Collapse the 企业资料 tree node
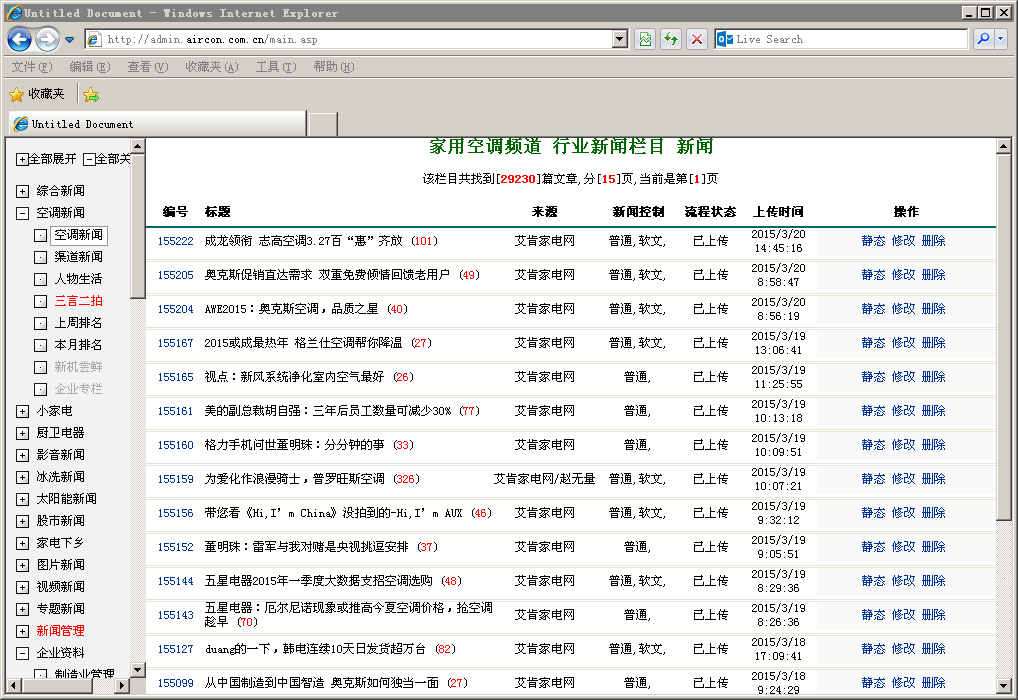Image resolution: width=1018 pixels, height=700 pixels. 23,654
